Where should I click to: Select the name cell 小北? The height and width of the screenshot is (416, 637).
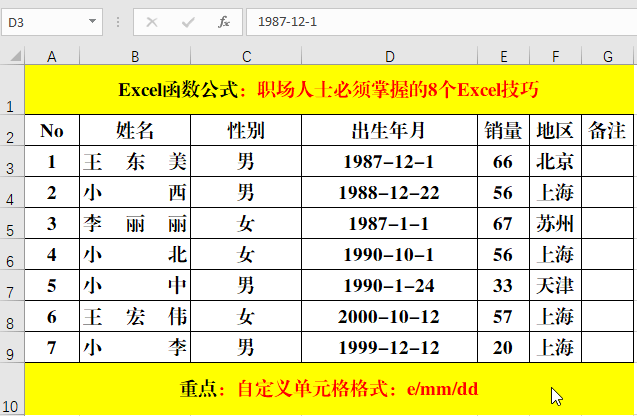coord(135,254)
